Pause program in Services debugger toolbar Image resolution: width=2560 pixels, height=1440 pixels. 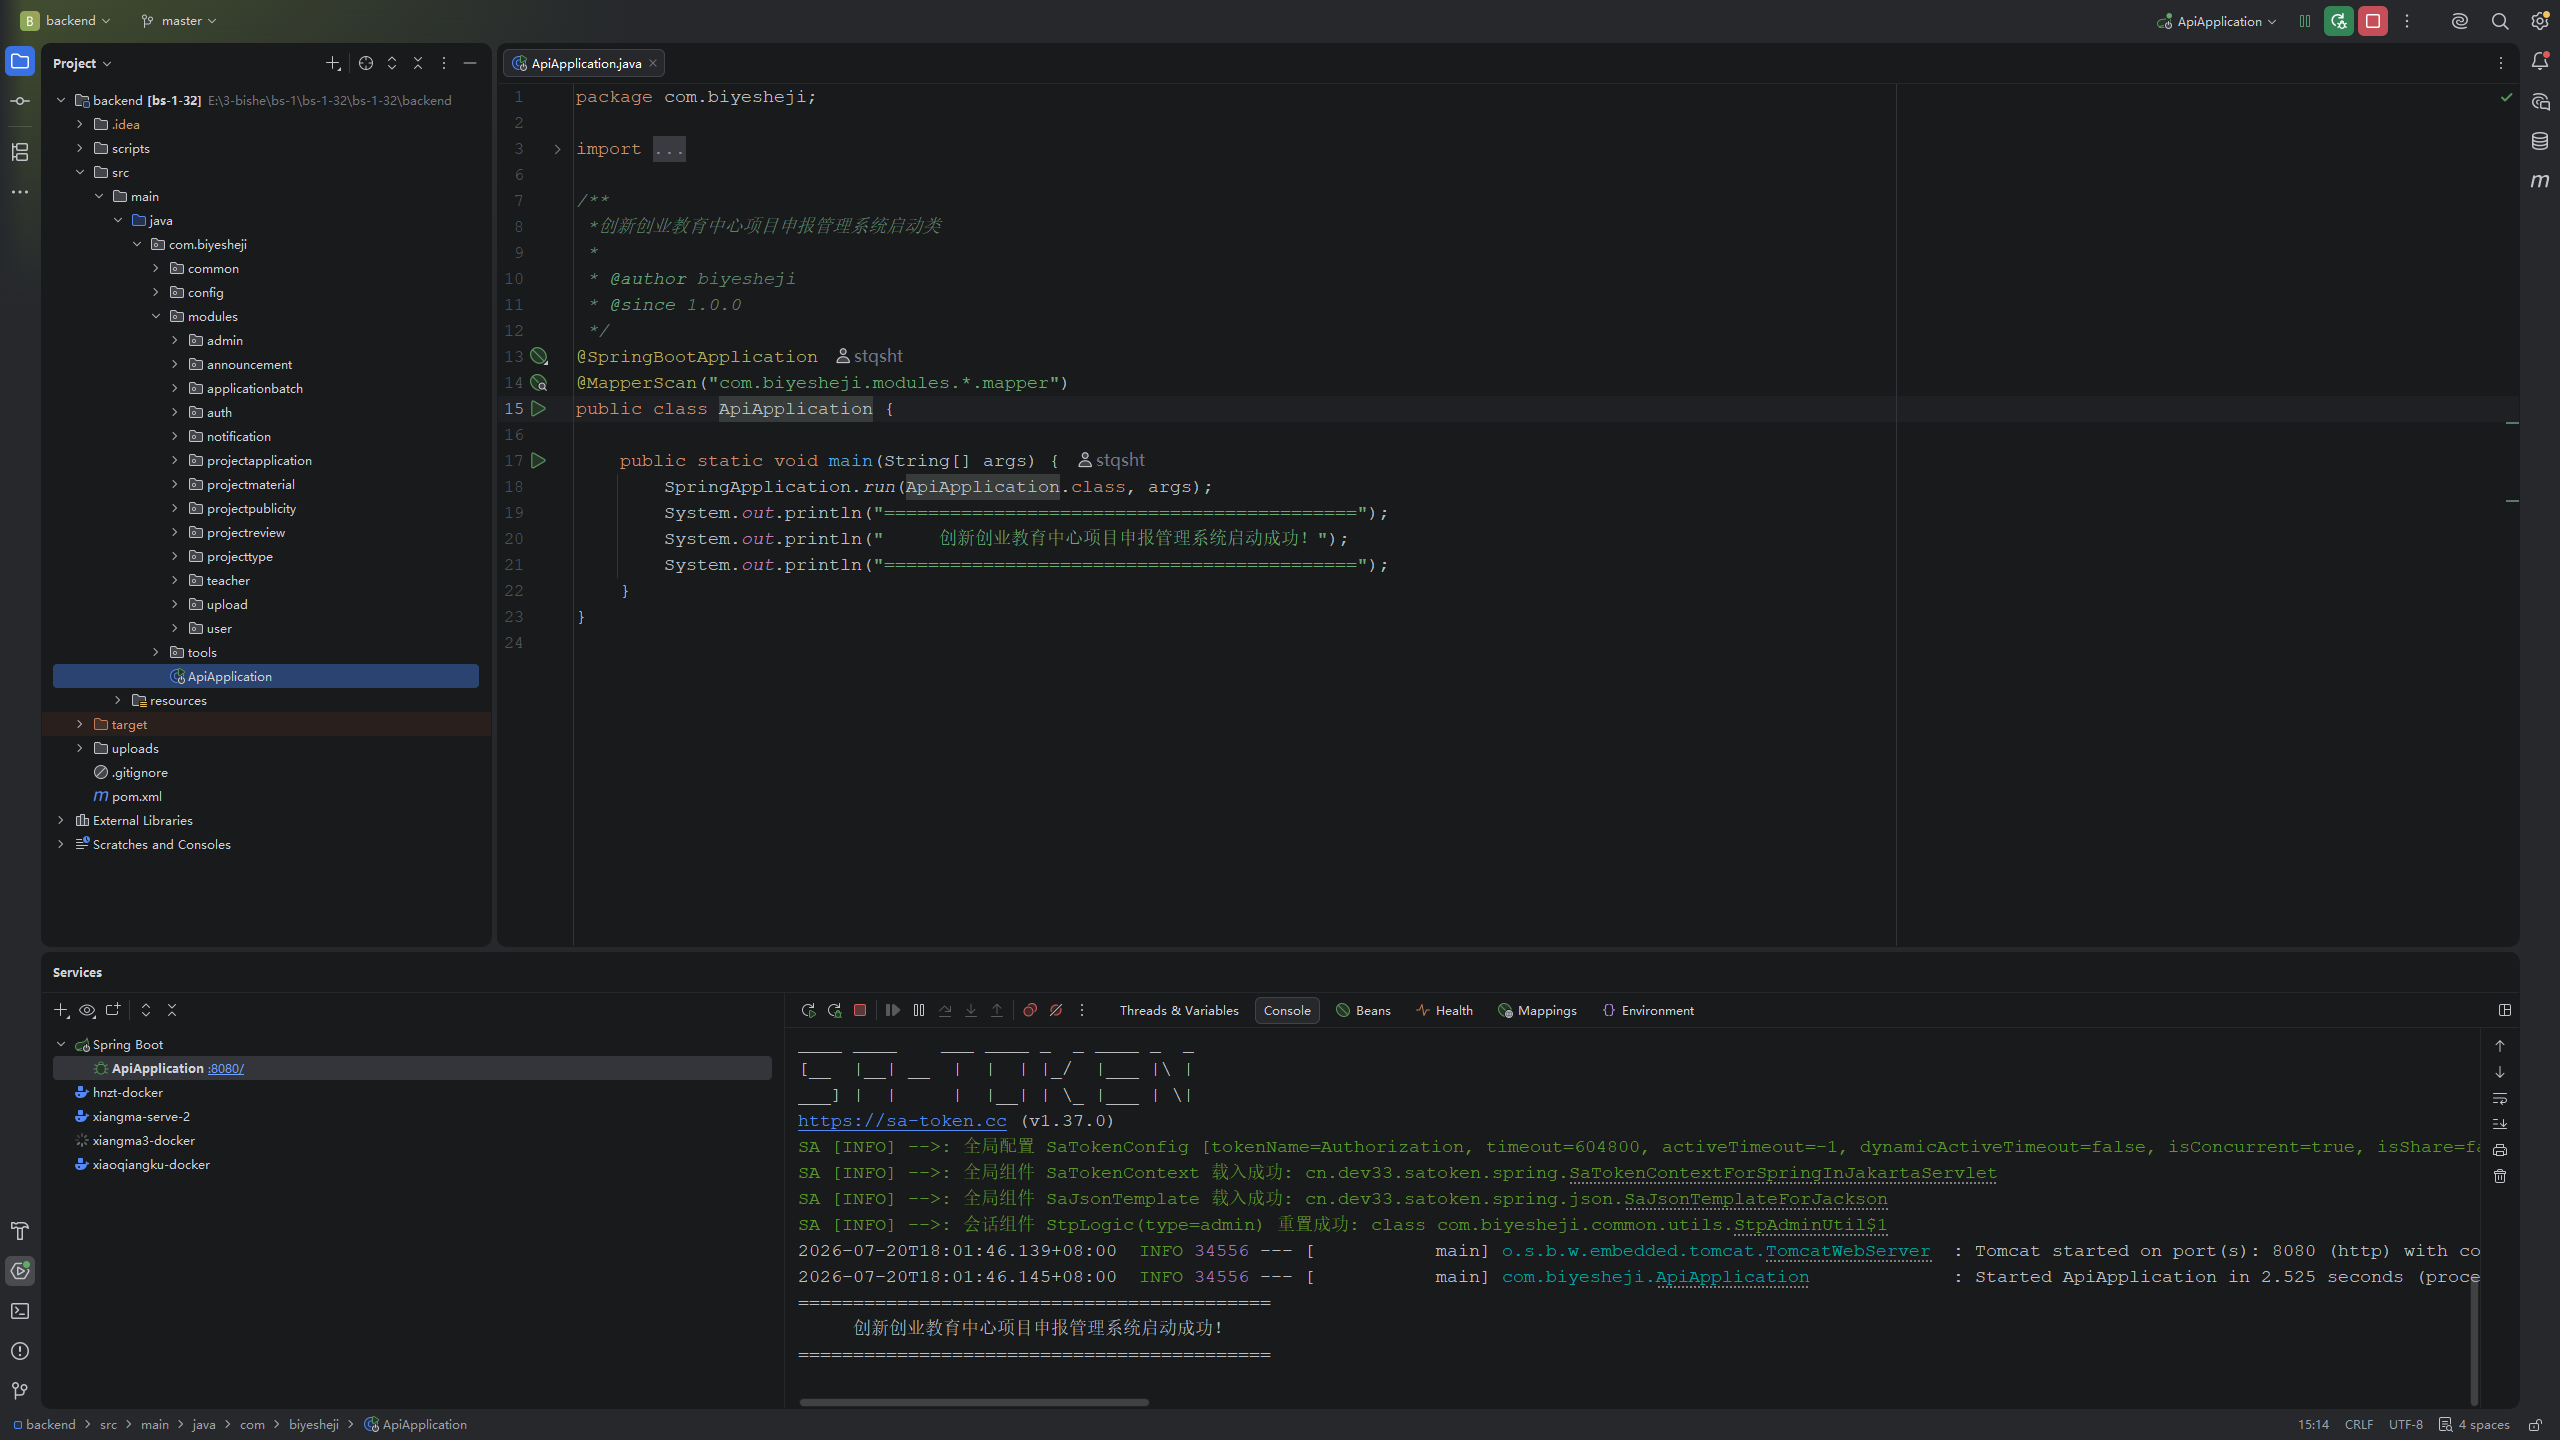click(919, 1010)
